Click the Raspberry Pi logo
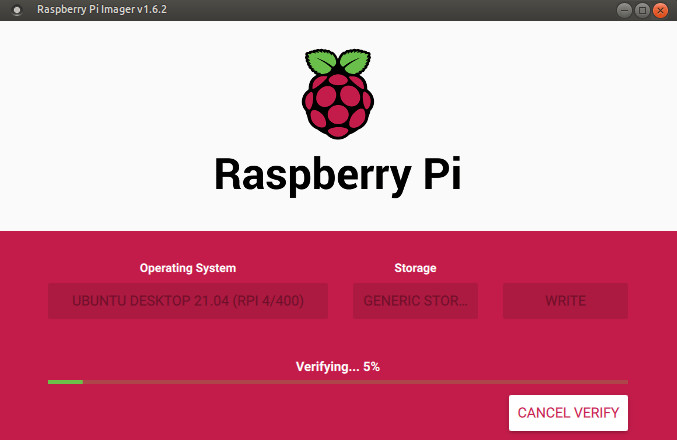The image size is (677, 440). tap(338, 94)
